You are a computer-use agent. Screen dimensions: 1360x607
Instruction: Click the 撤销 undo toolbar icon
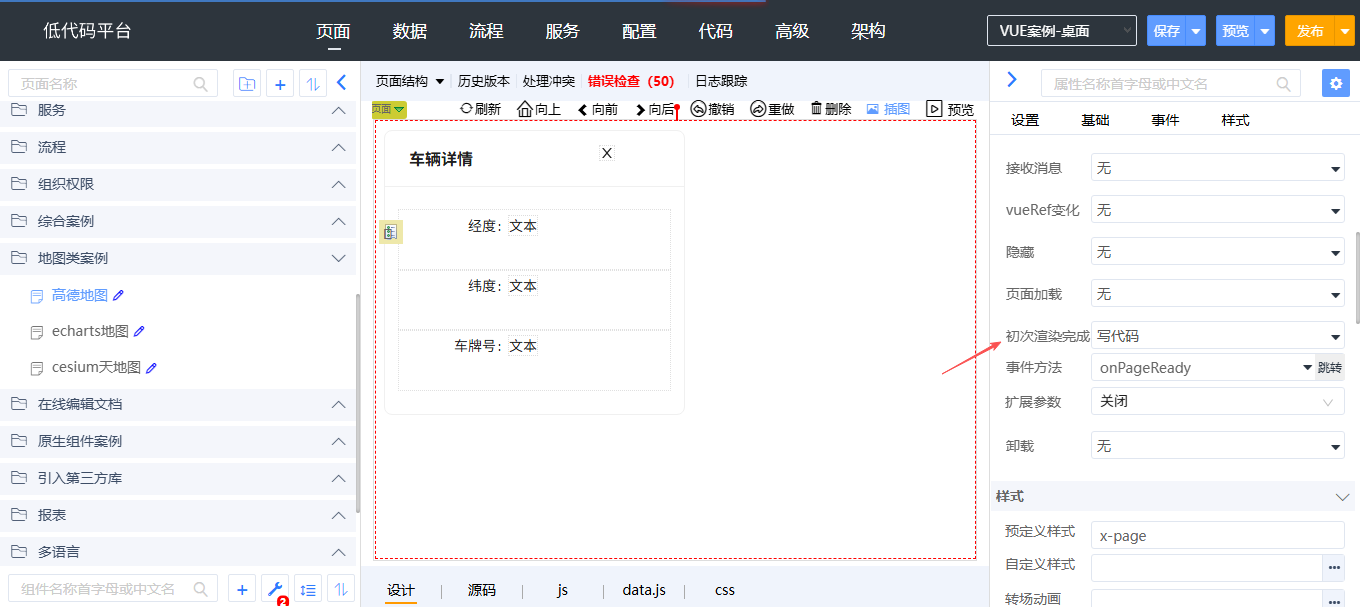point(698,109)
